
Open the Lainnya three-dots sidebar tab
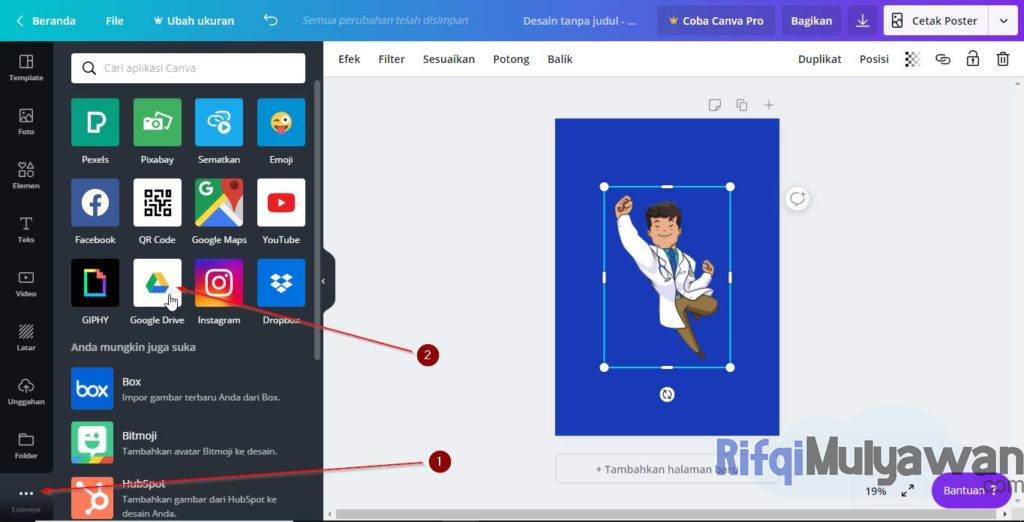[x=26, y=498]
